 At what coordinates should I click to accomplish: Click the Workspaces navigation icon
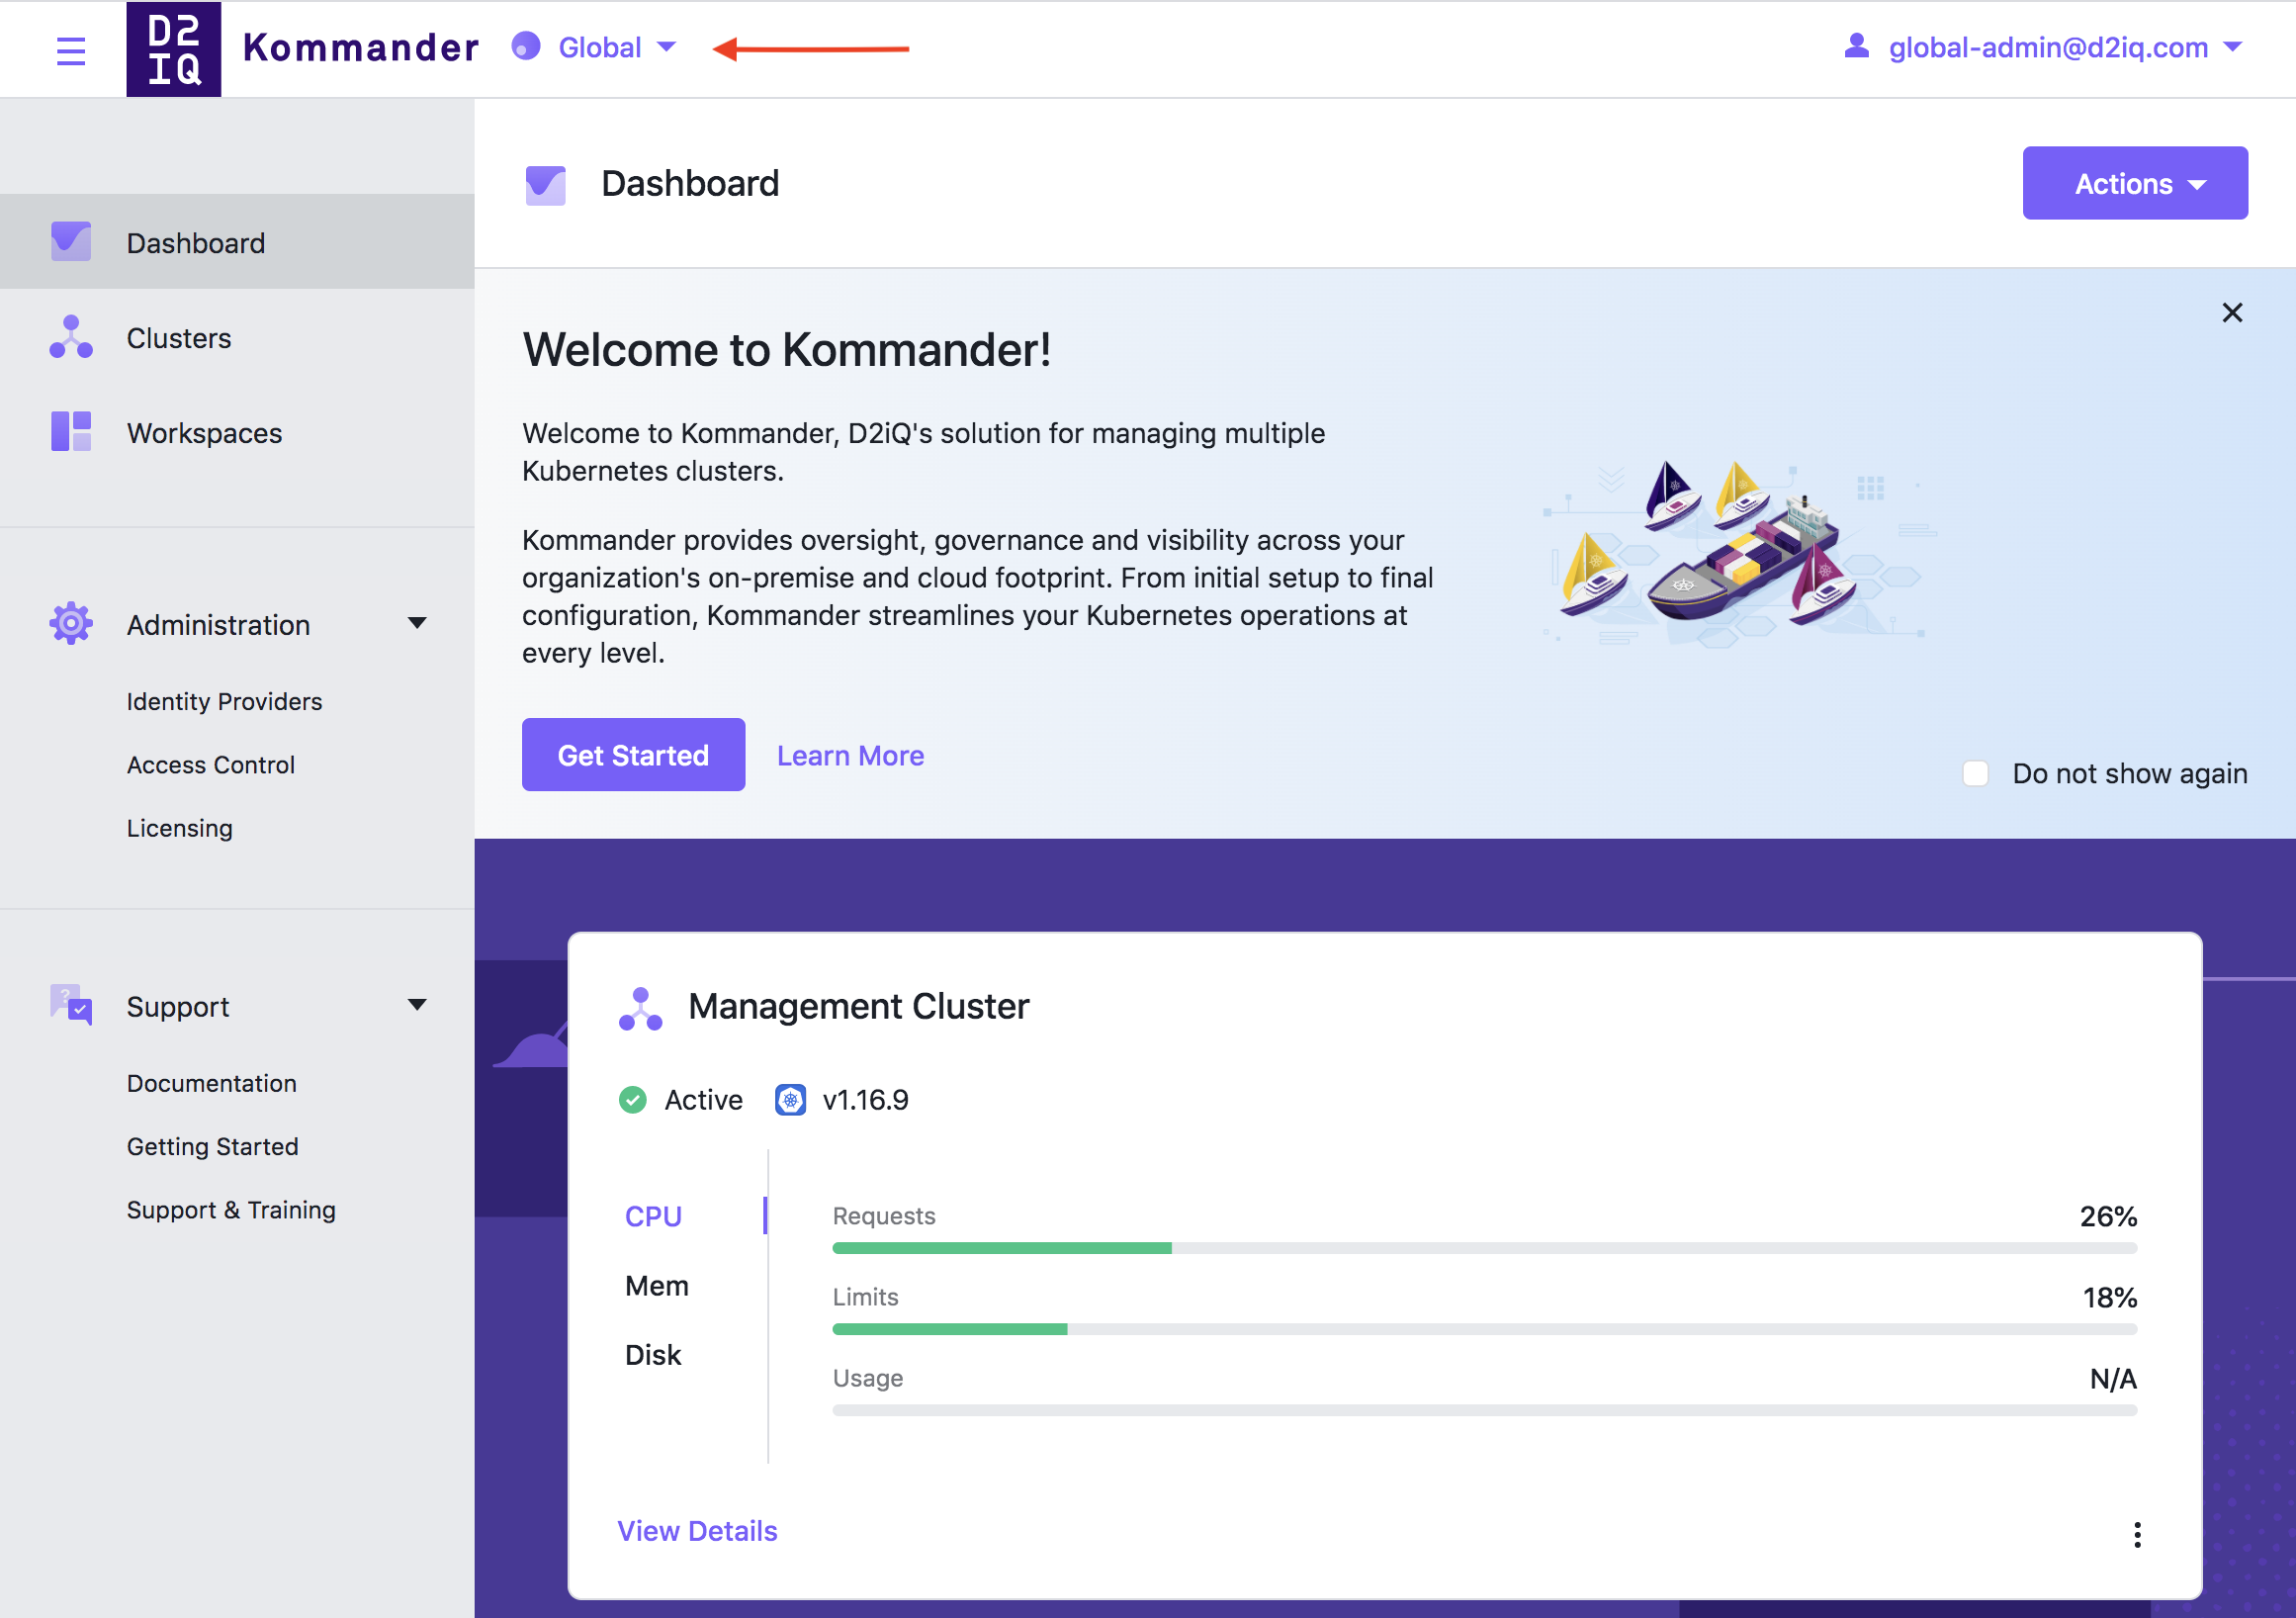point(72,431)
